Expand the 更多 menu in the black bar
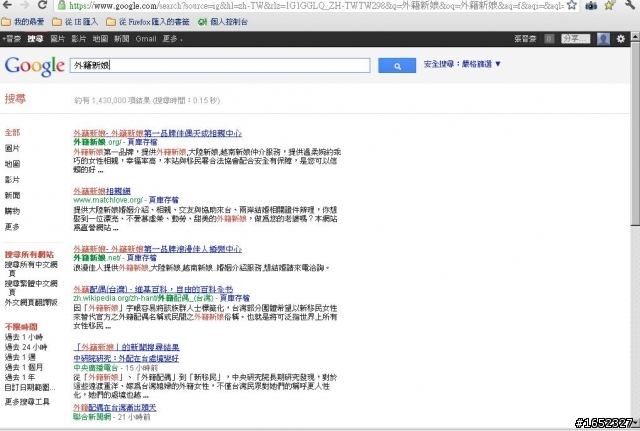640x431 pixels. [172, 39]
